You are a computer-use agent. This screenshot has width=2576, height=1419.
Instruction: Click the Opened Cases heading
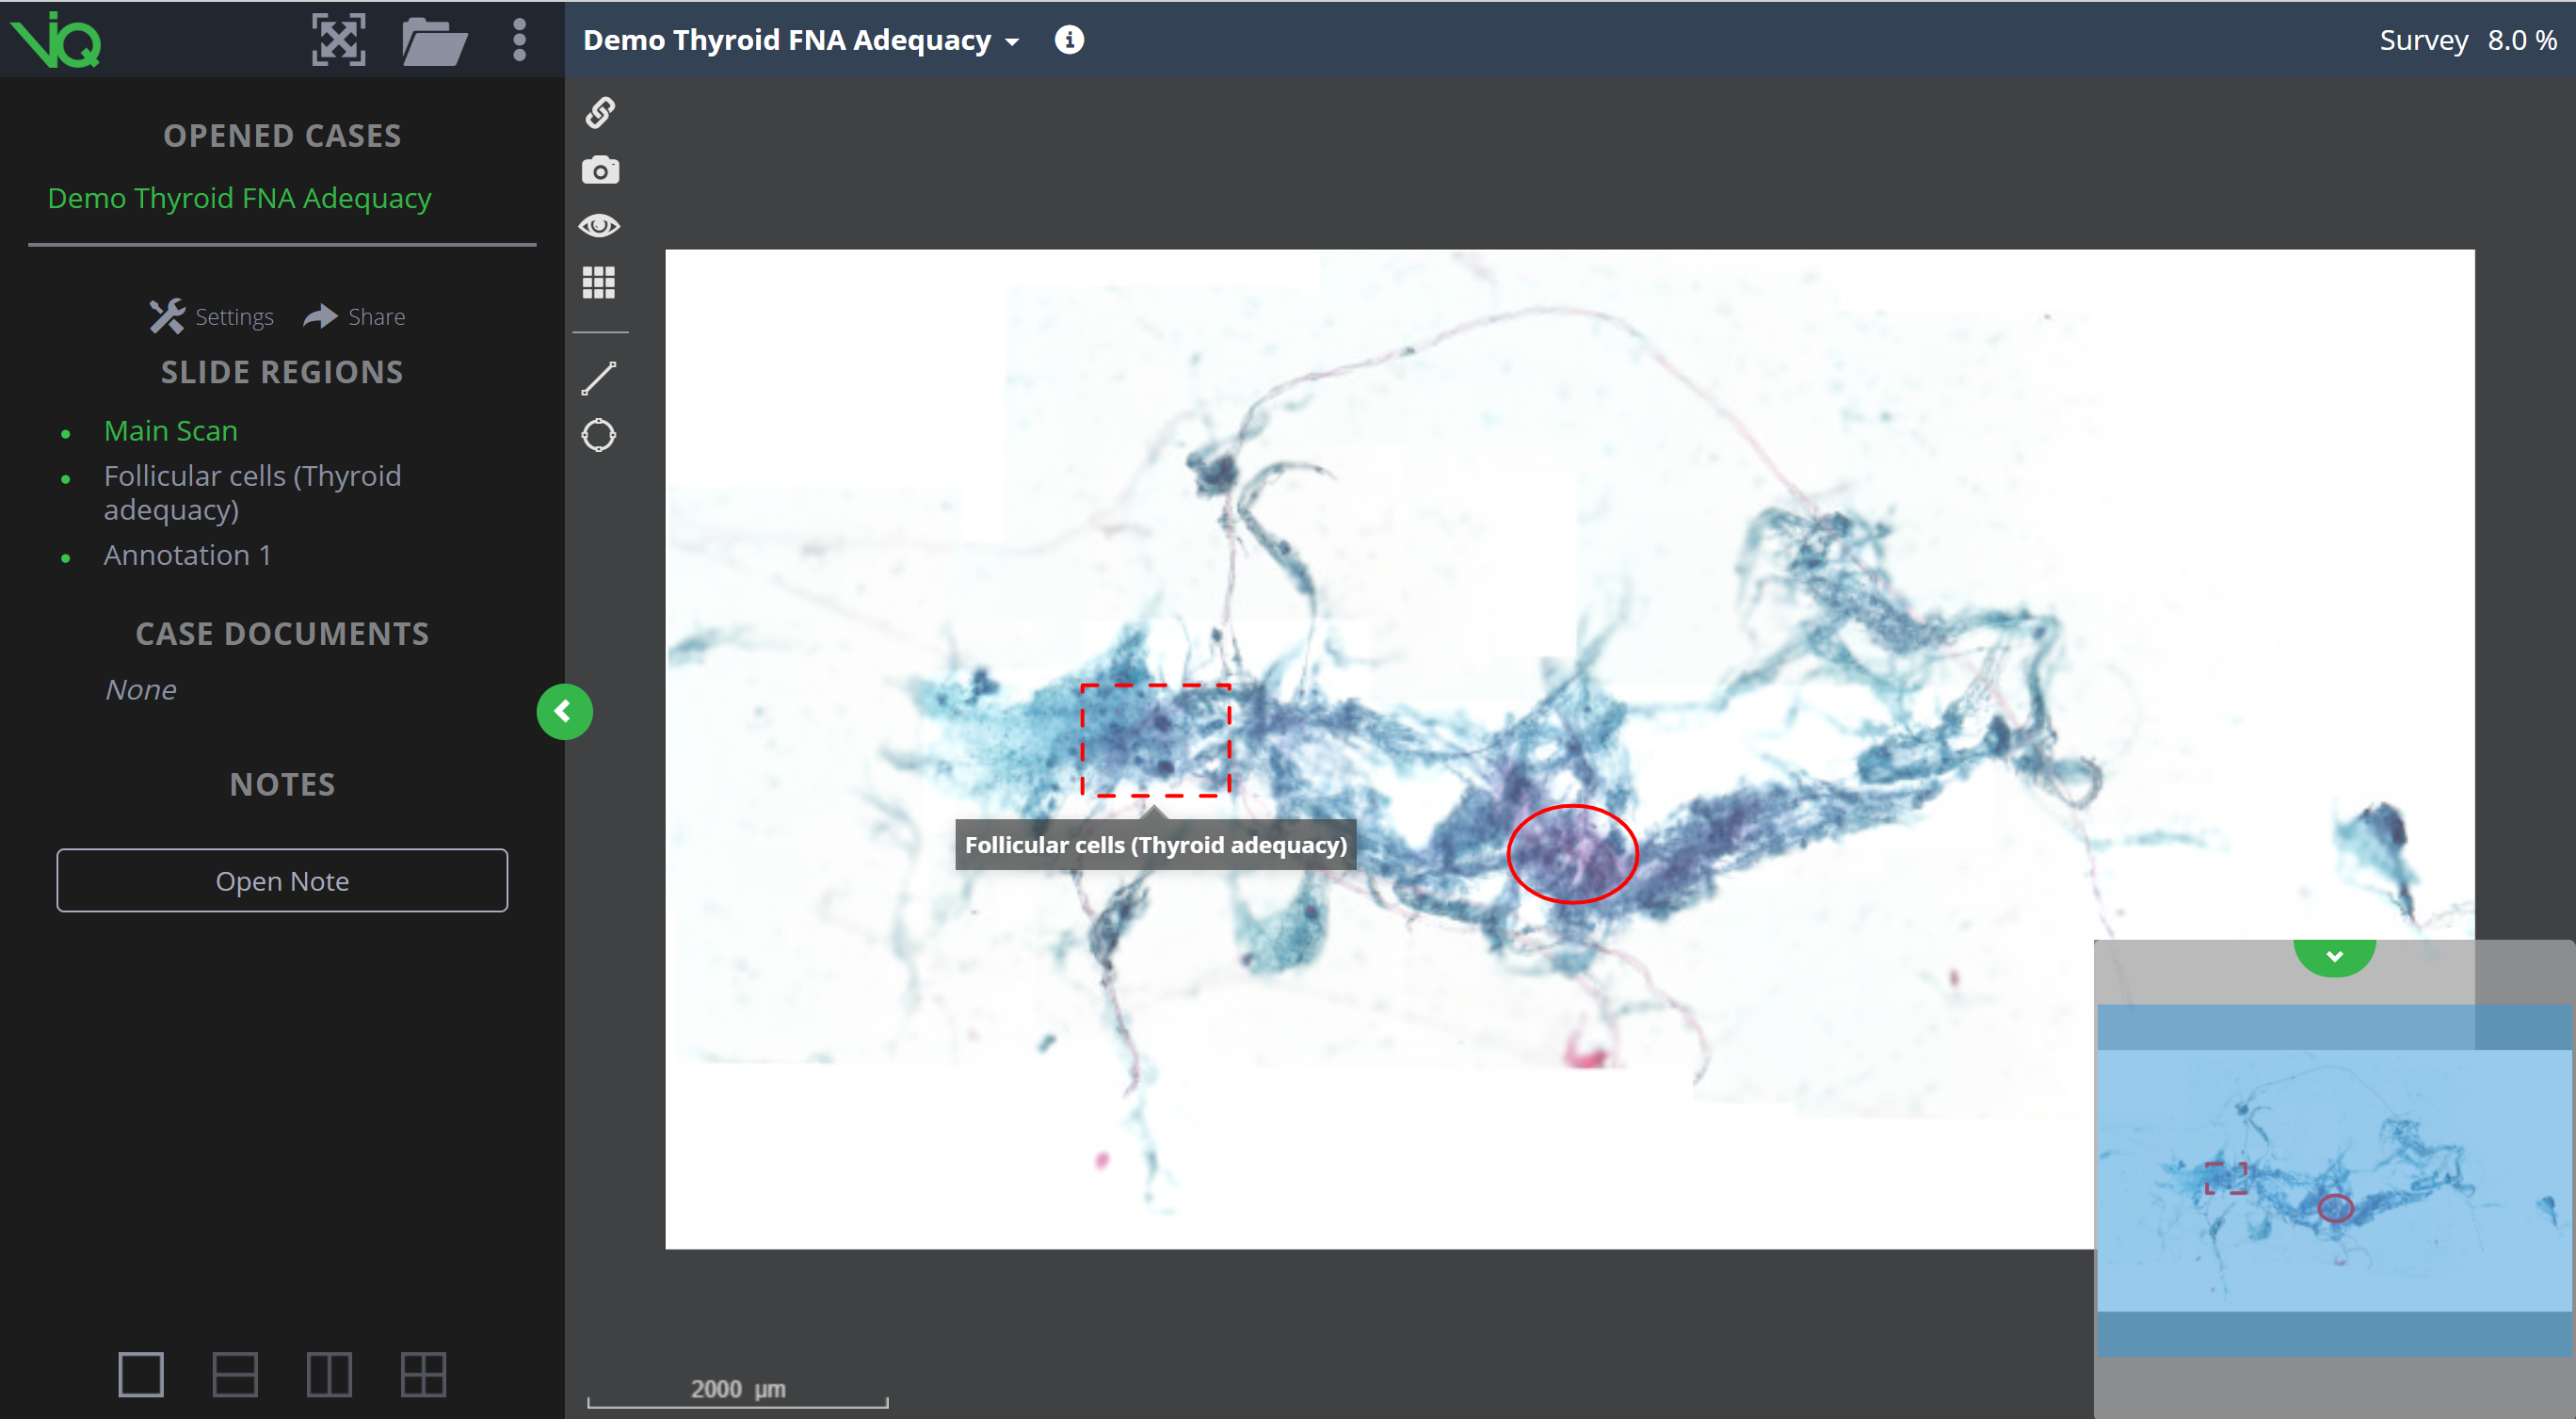coord(282,136)
